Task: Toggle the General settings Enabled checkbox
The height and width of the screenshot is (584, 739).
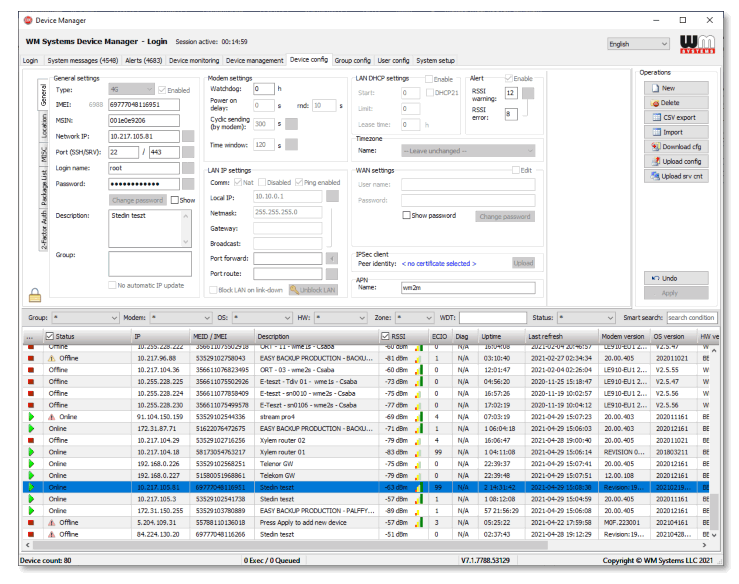Action: pyautogui.click(x=162, y=90)
